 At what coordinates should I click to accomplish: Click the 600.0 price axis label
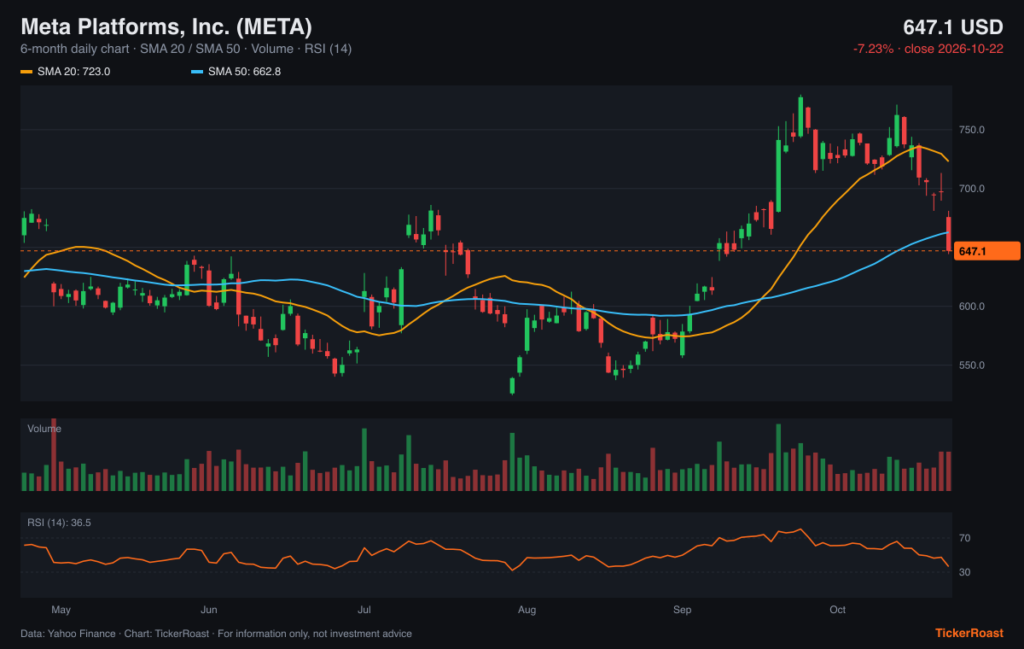tap(972, 306)
